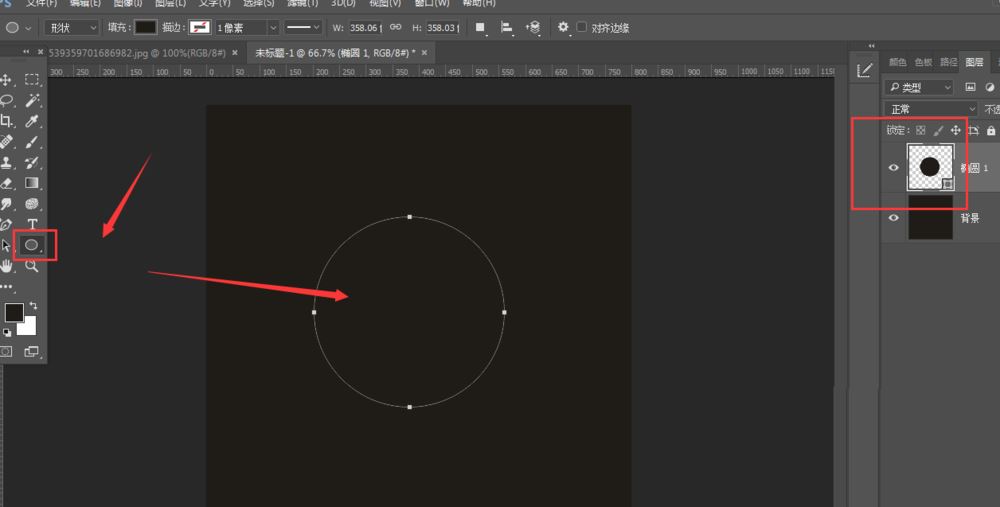Image resolution: width=1000 pixels, height=507 pixels.
Task: Select the Gradient tool
Action: (32, 183)
